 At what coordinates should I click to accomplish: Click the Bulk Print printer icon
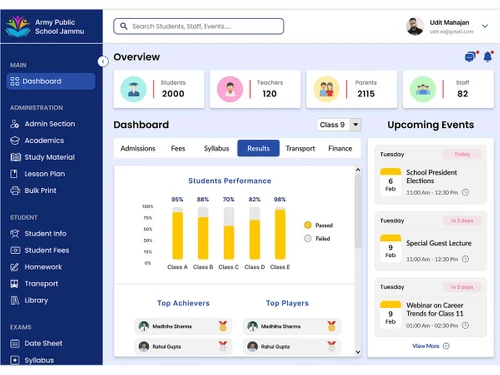coord(15,191)
